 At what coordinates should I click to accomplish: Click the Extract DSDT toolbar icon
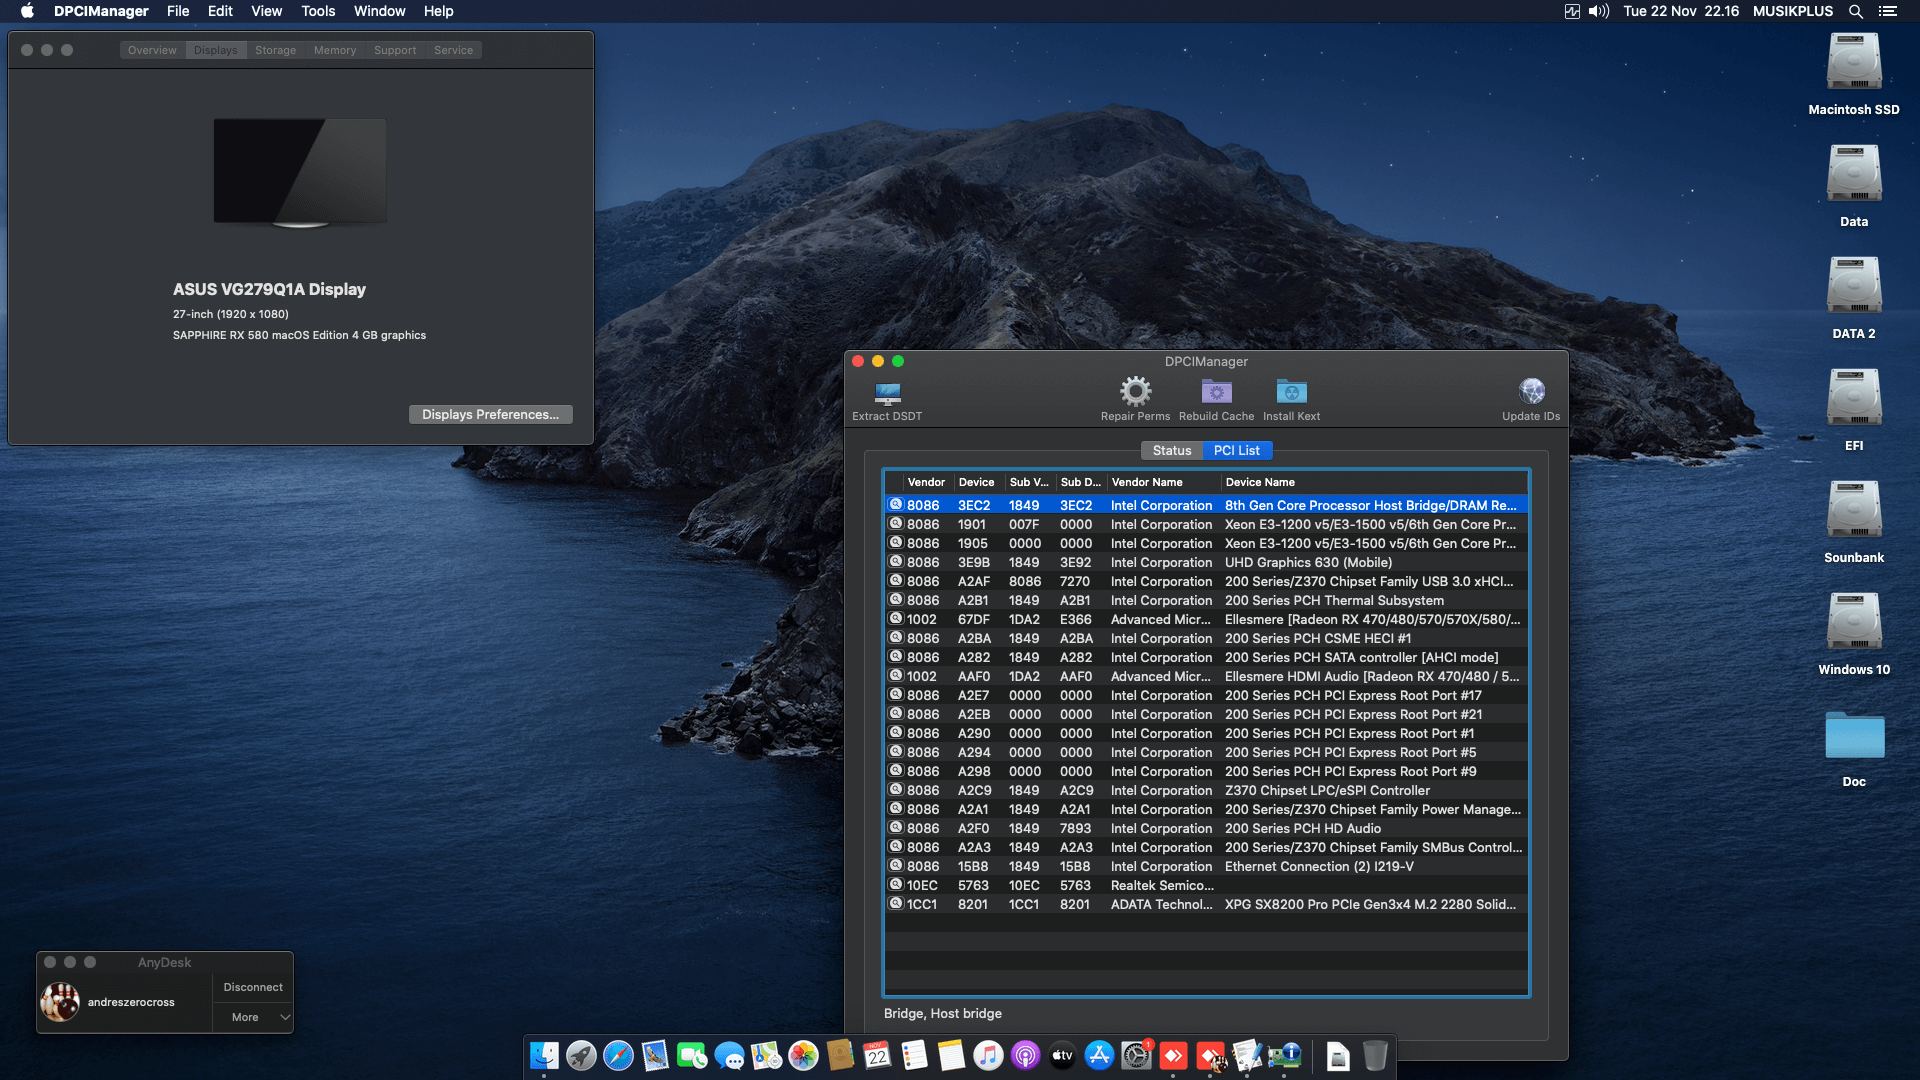[x=887, y=393]
